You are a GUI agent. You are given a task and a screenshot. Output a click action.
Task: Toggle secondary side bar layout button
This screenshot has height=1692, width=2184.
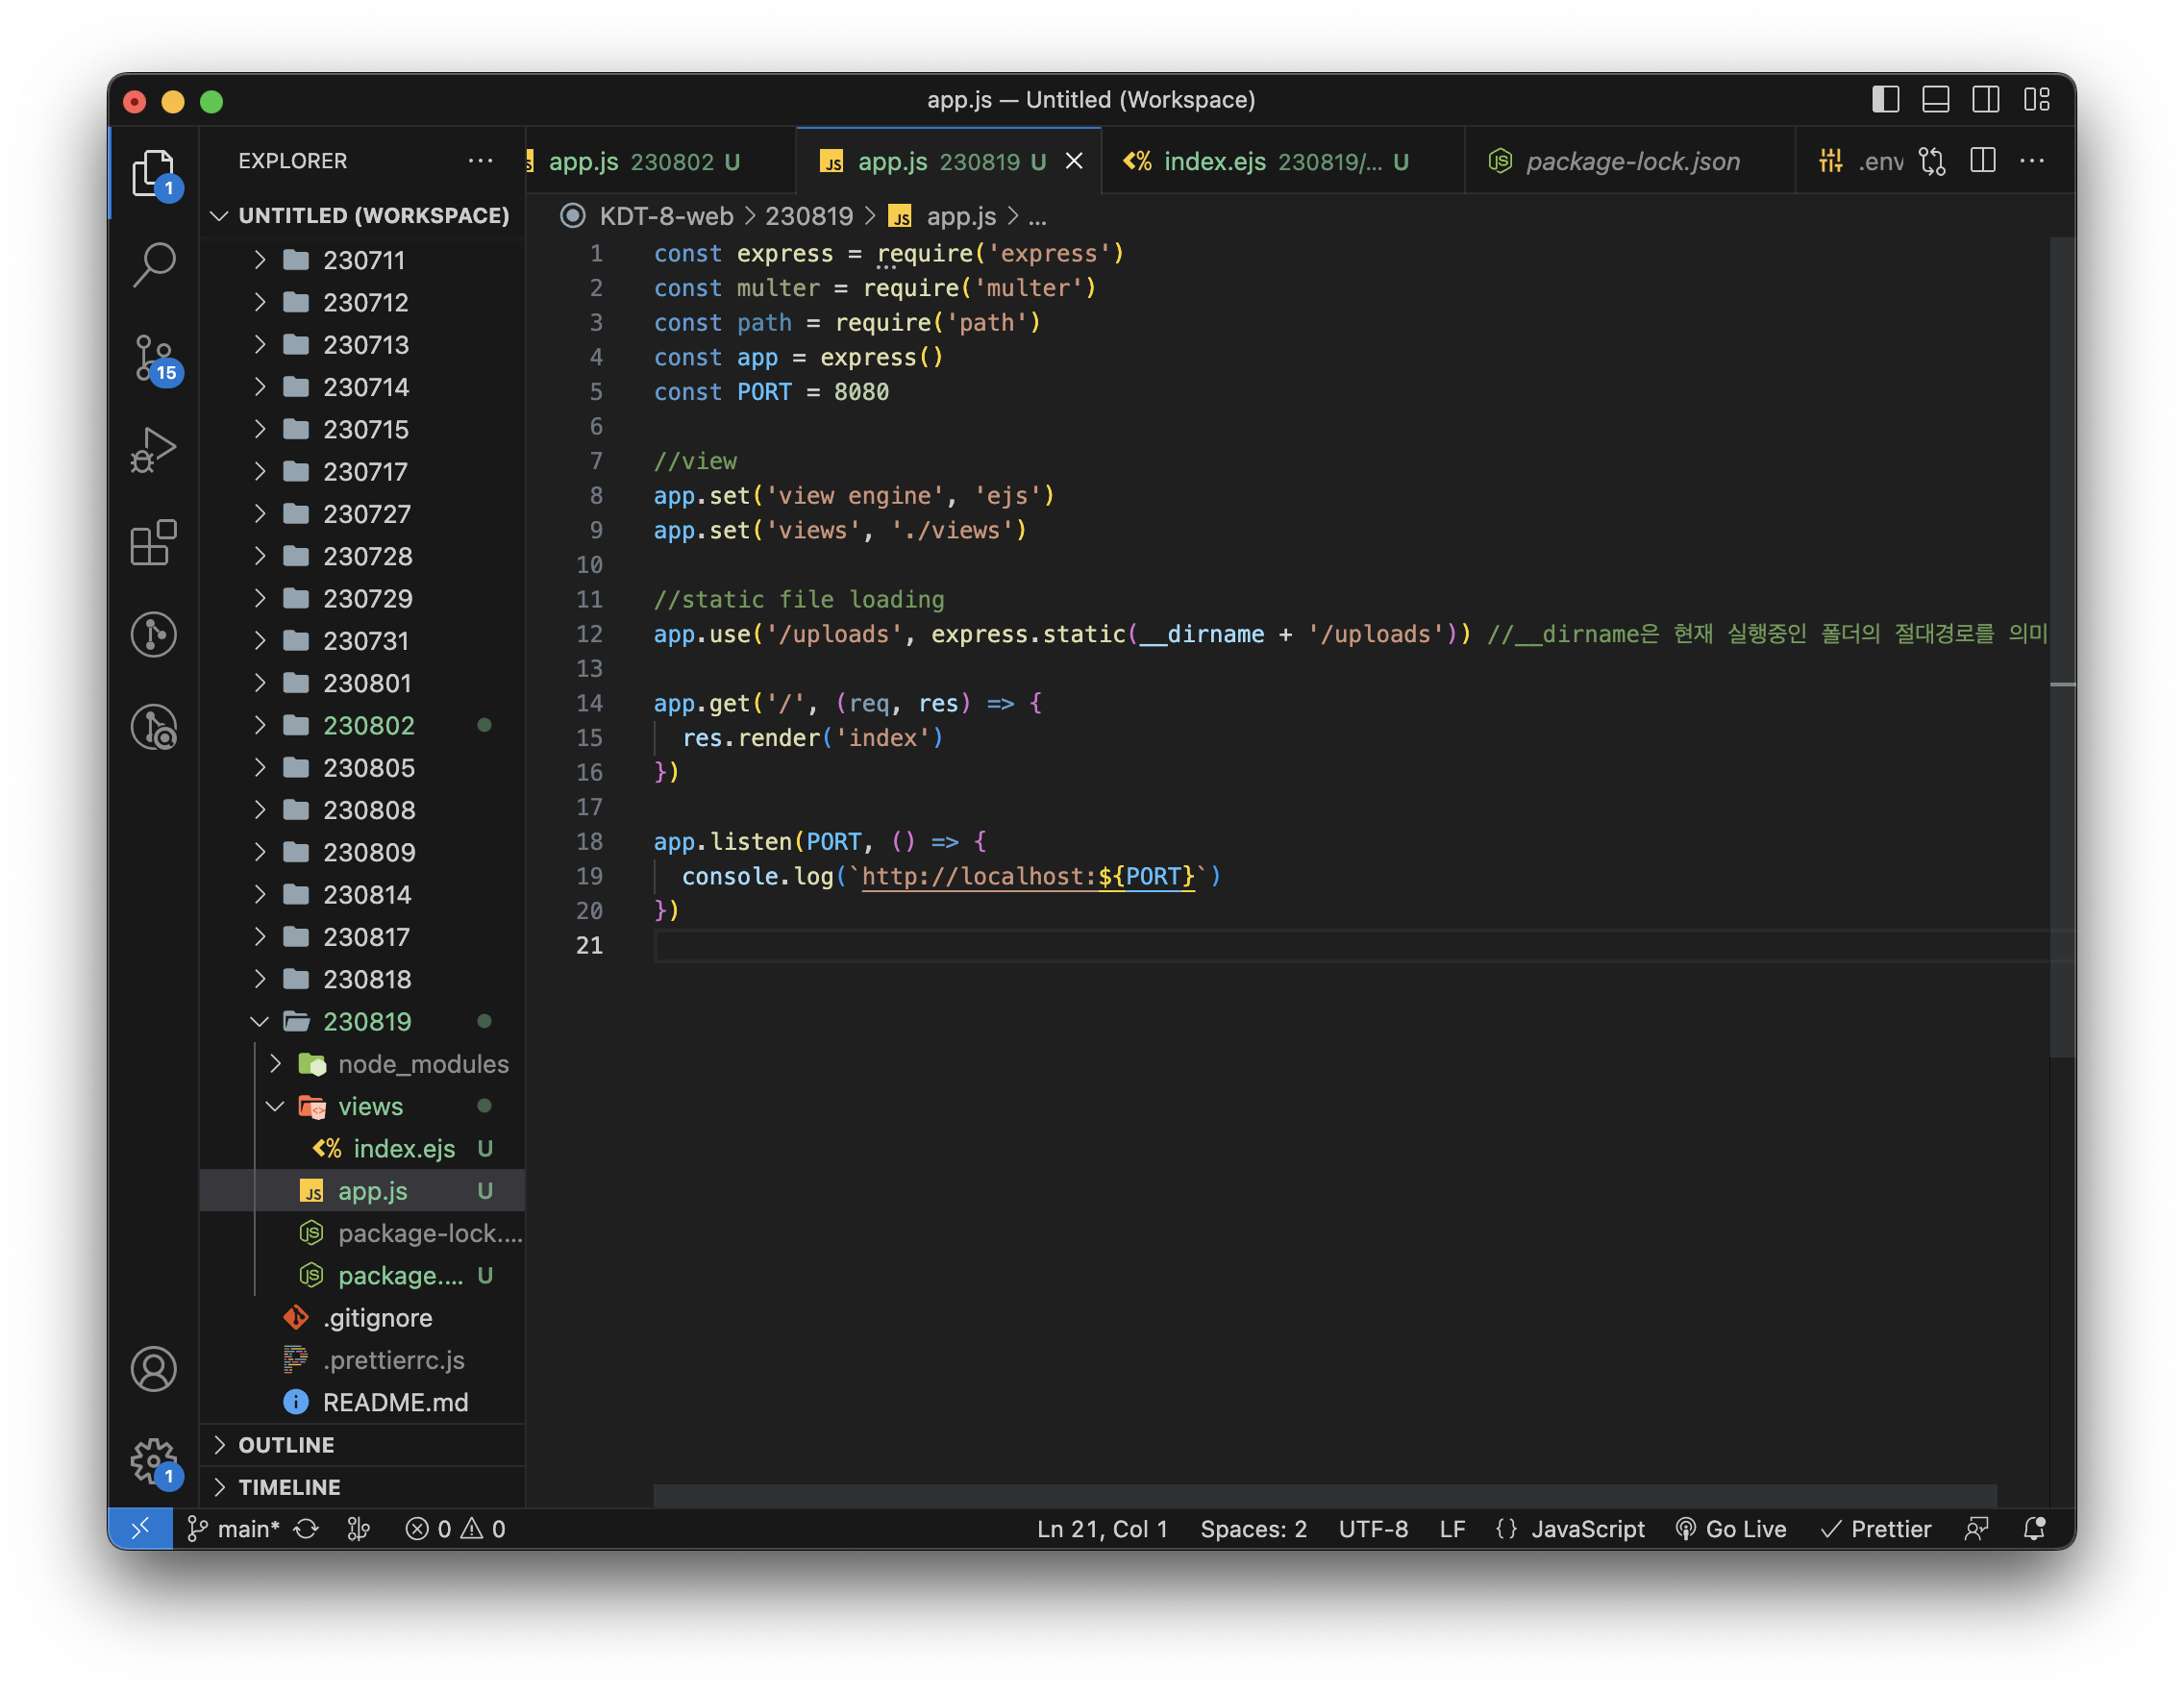[1986, 99]
